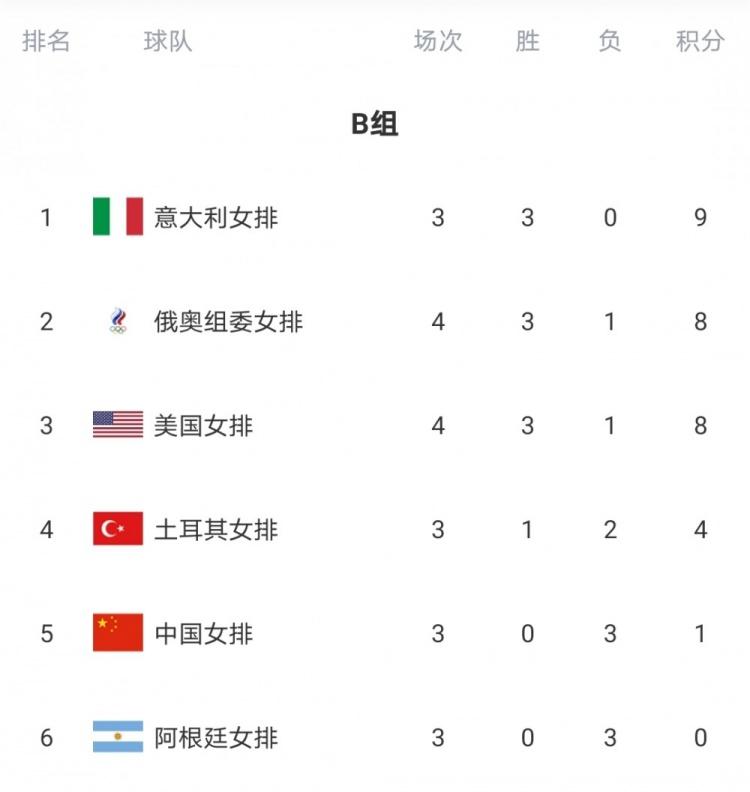This screenshot has width=750, height=792.
Task: Click the United States flag icon
Action: coord(118,425)
